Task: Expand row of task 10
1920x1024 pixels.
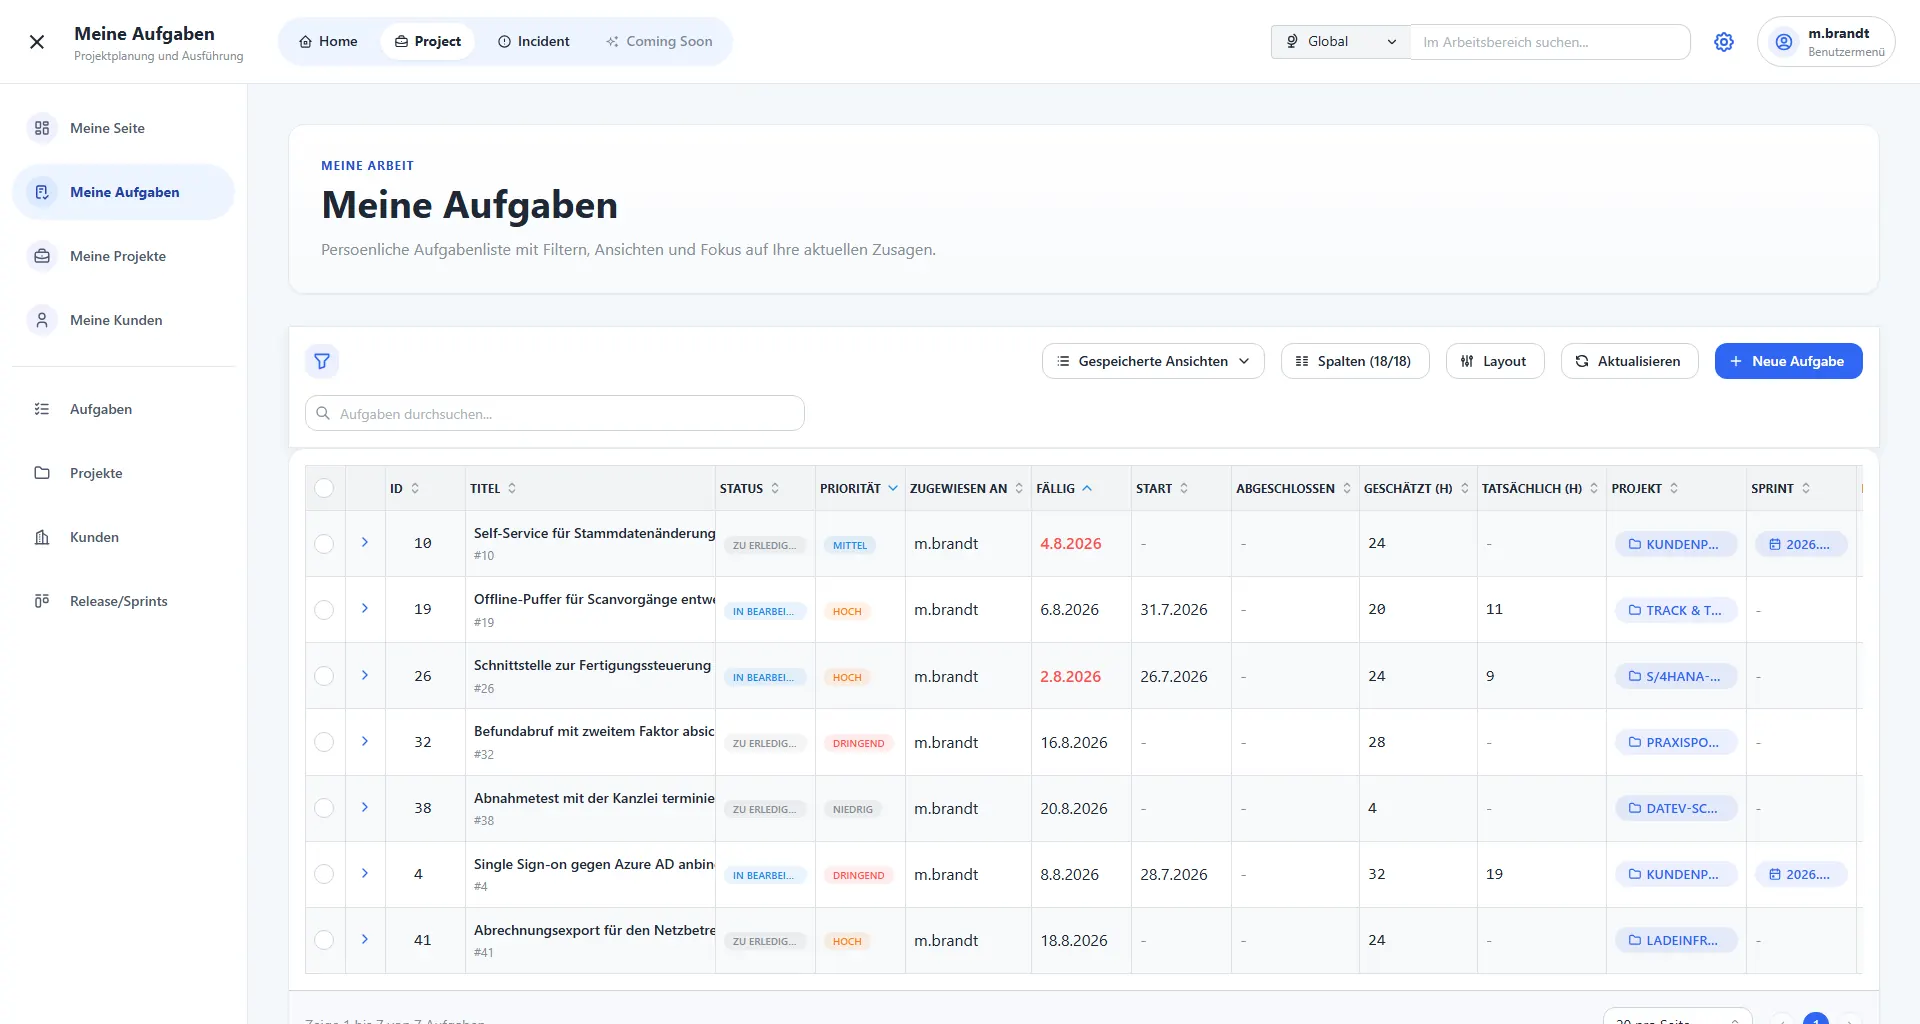Action: point(365,542)
